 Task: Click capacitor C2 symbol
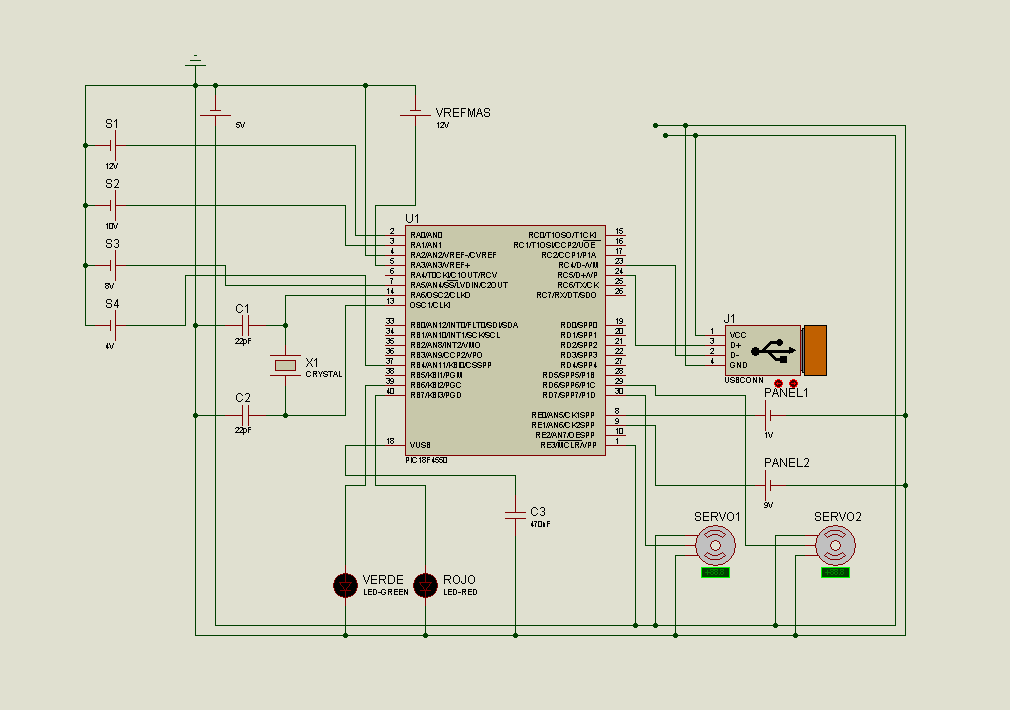pos(245,415)
